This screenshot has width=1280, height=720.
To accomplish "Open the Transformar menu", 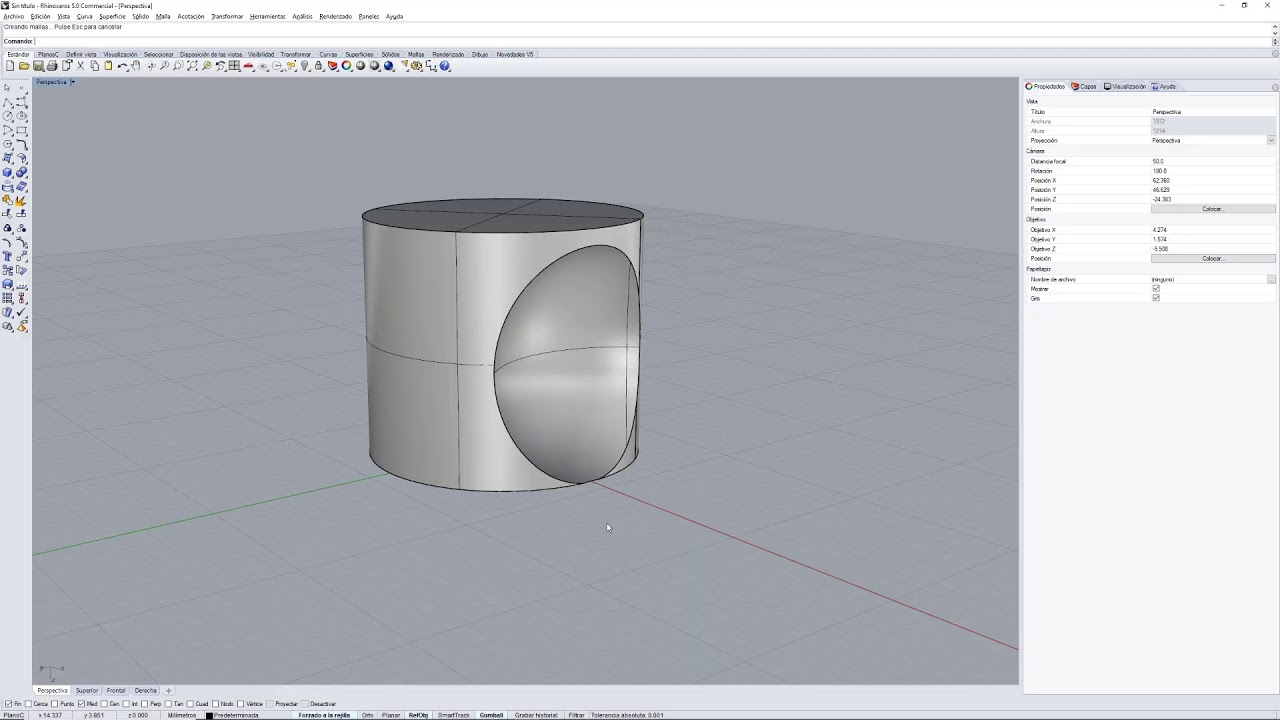I will point(227,17).
